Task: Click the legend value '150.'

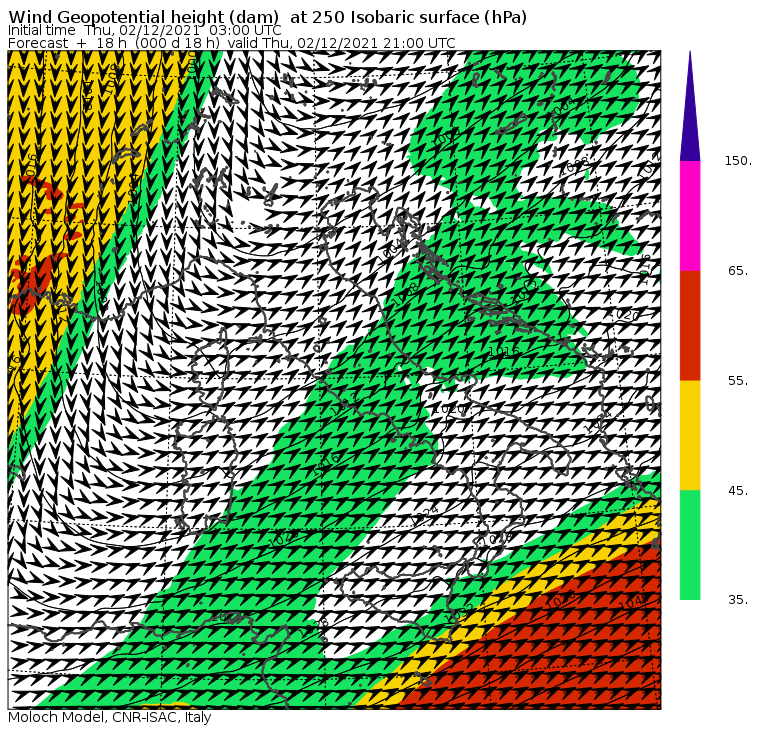Action: coord(738,160)
